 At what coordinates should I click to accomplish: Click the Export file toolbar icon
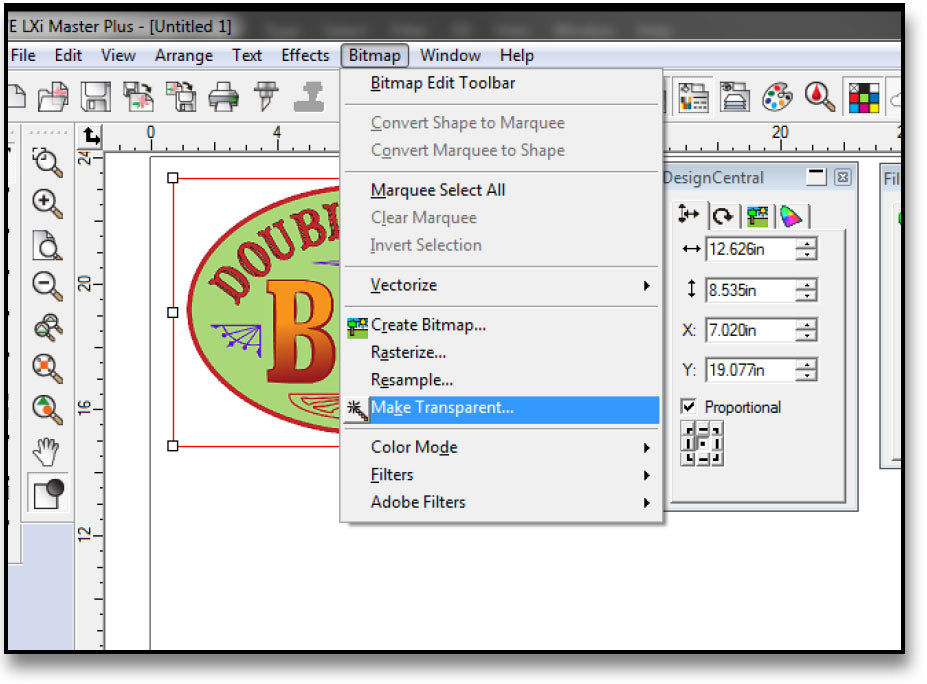tap(181, 96)
